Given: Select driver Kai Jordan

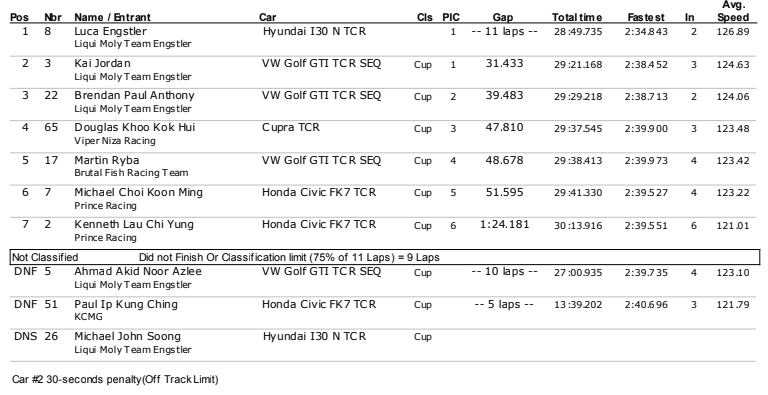Looking at the screenshot, I should 102,63.
